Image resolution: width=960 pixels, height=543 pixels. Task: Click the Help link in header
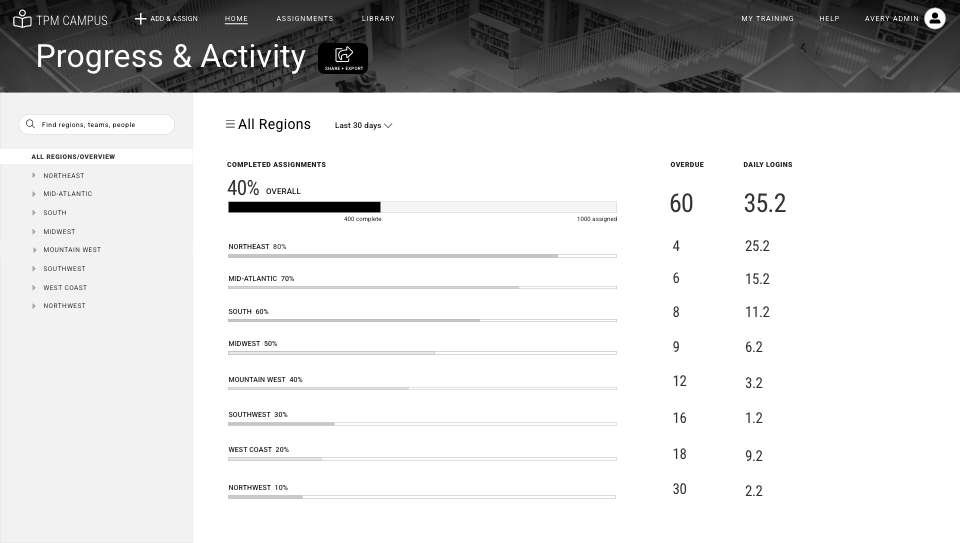(x=830, y=19)
